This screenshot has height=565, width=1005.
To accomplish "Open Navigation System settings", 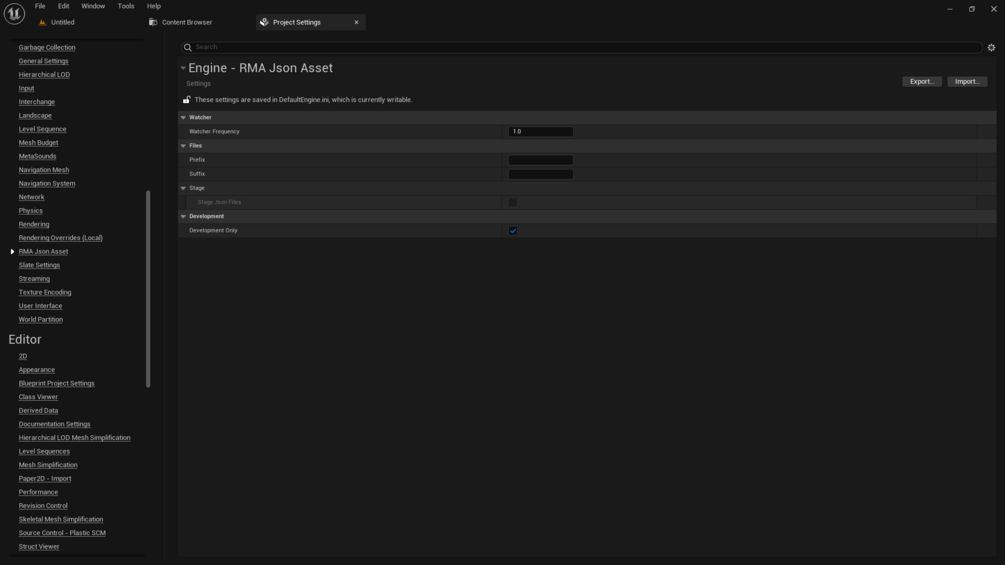I will coord(47,183).
